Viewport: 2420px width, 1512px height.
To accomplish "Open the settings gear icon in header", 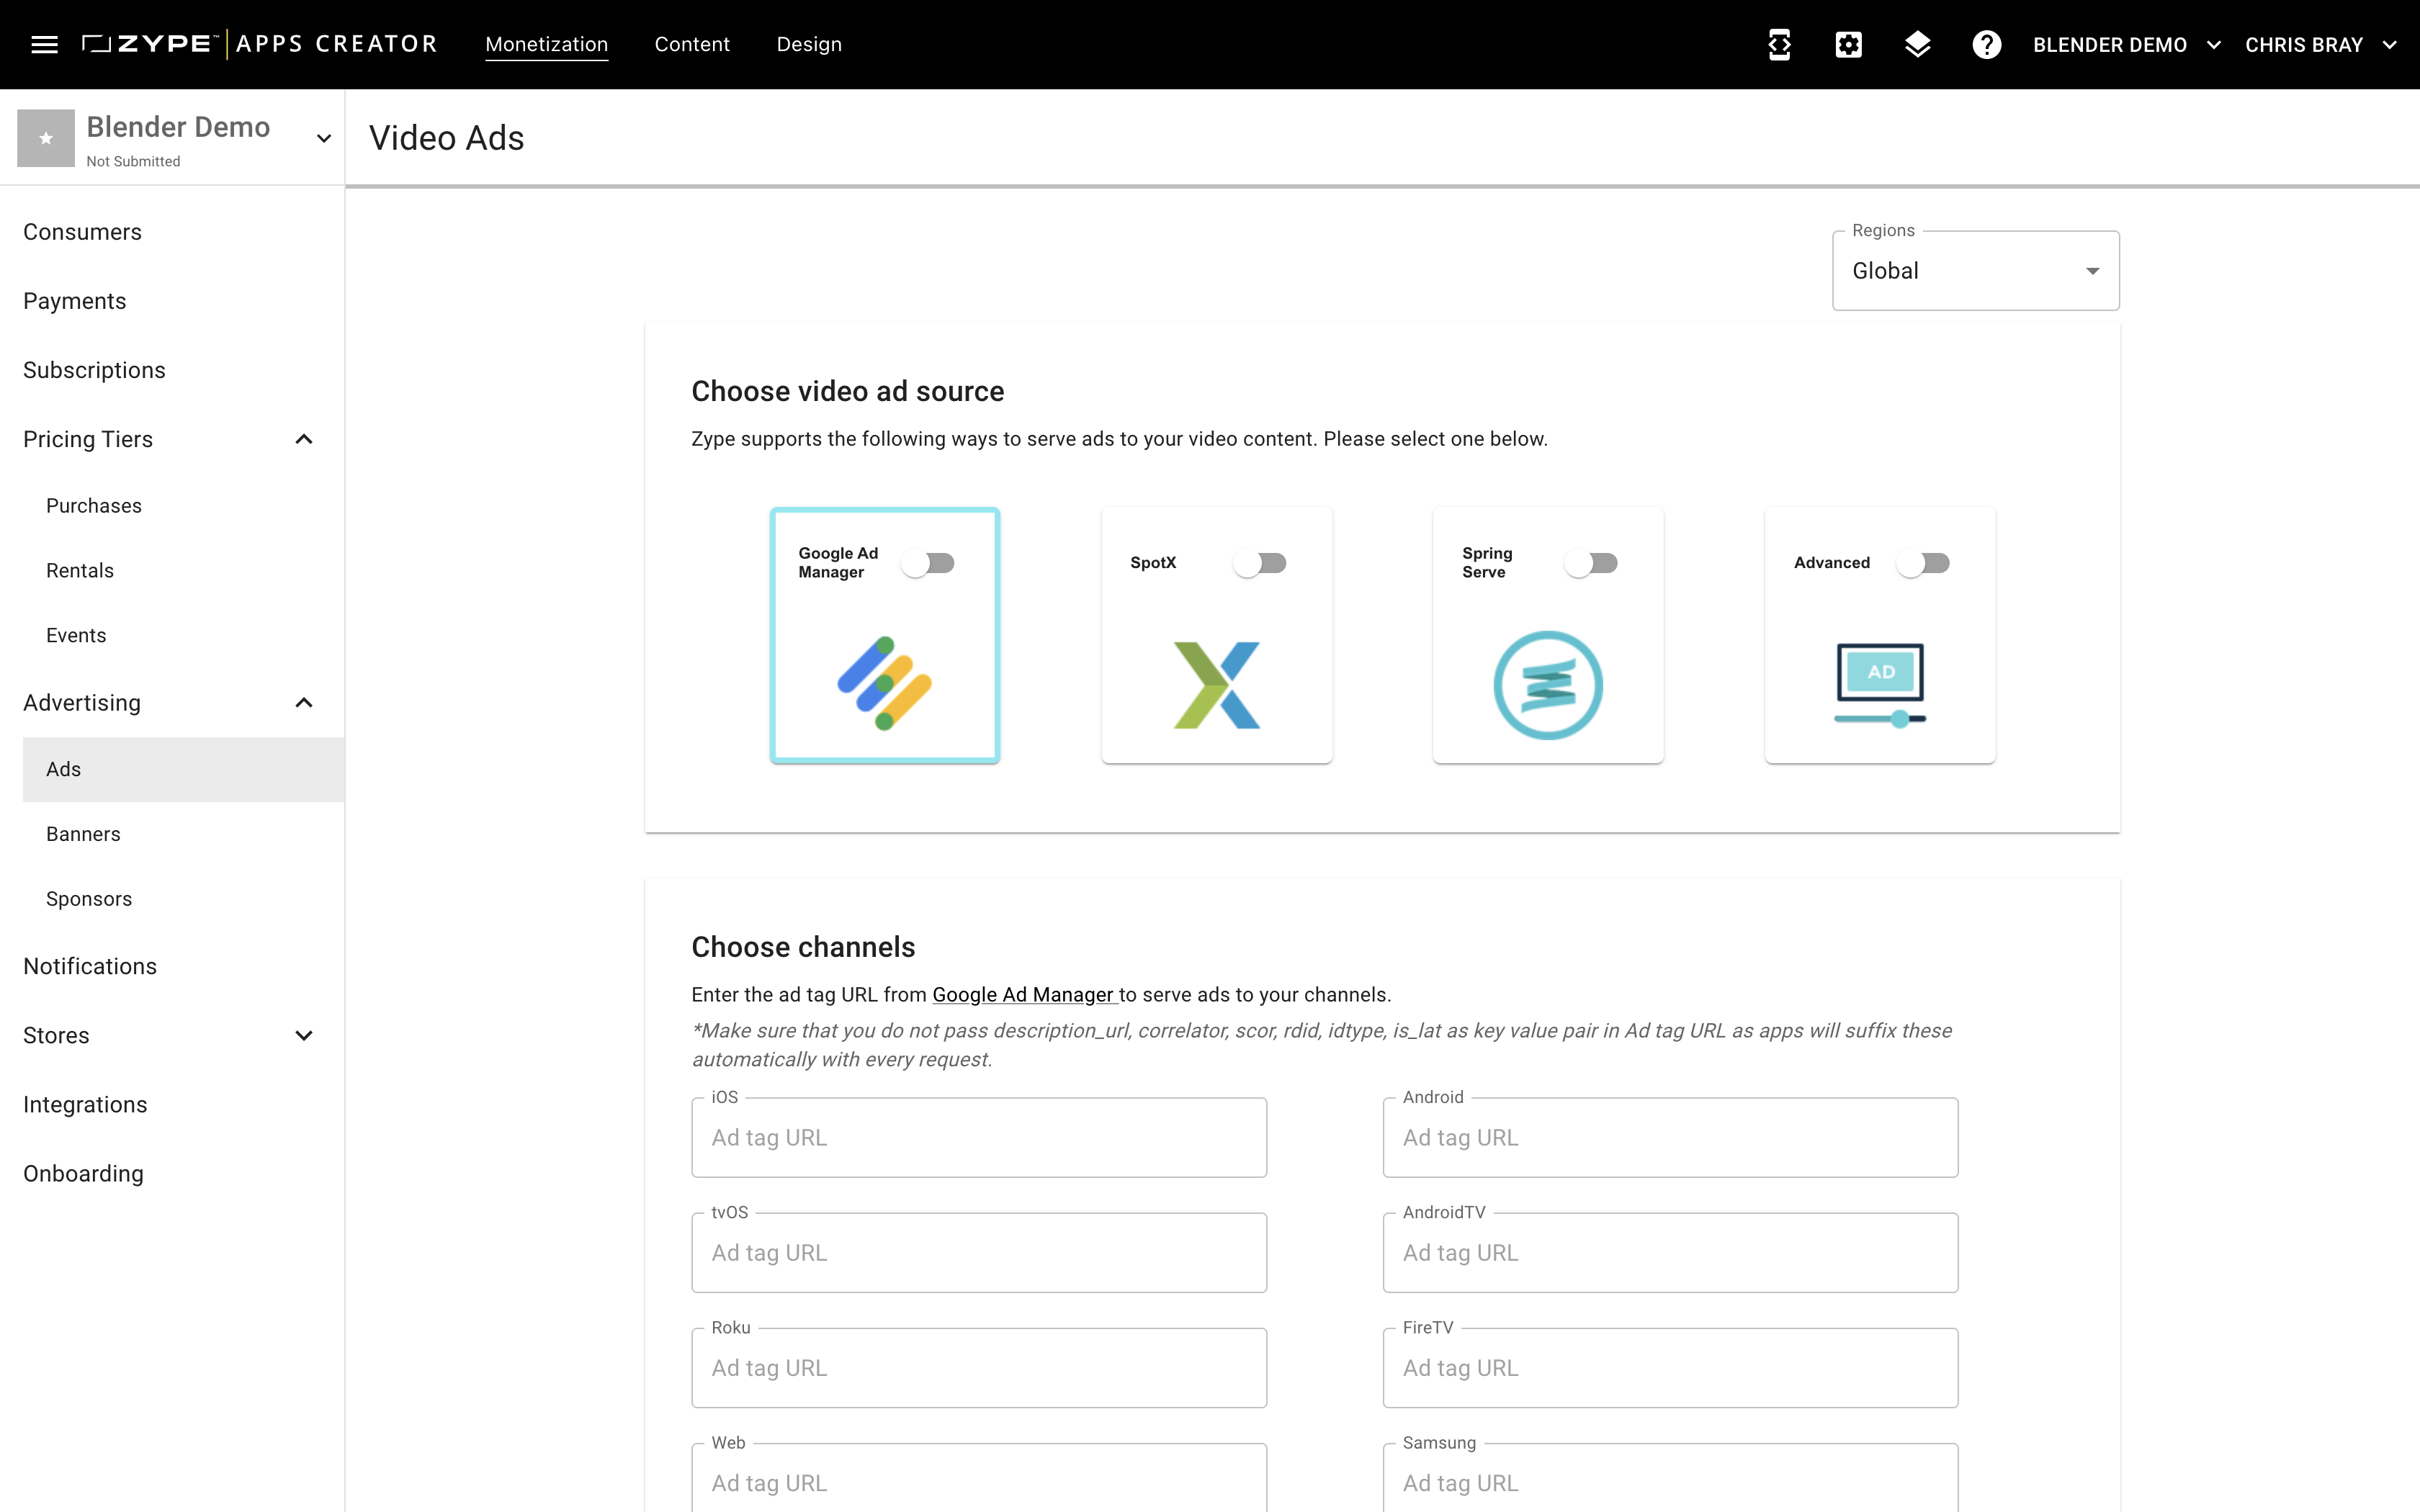I will [x=1848, y=44].
